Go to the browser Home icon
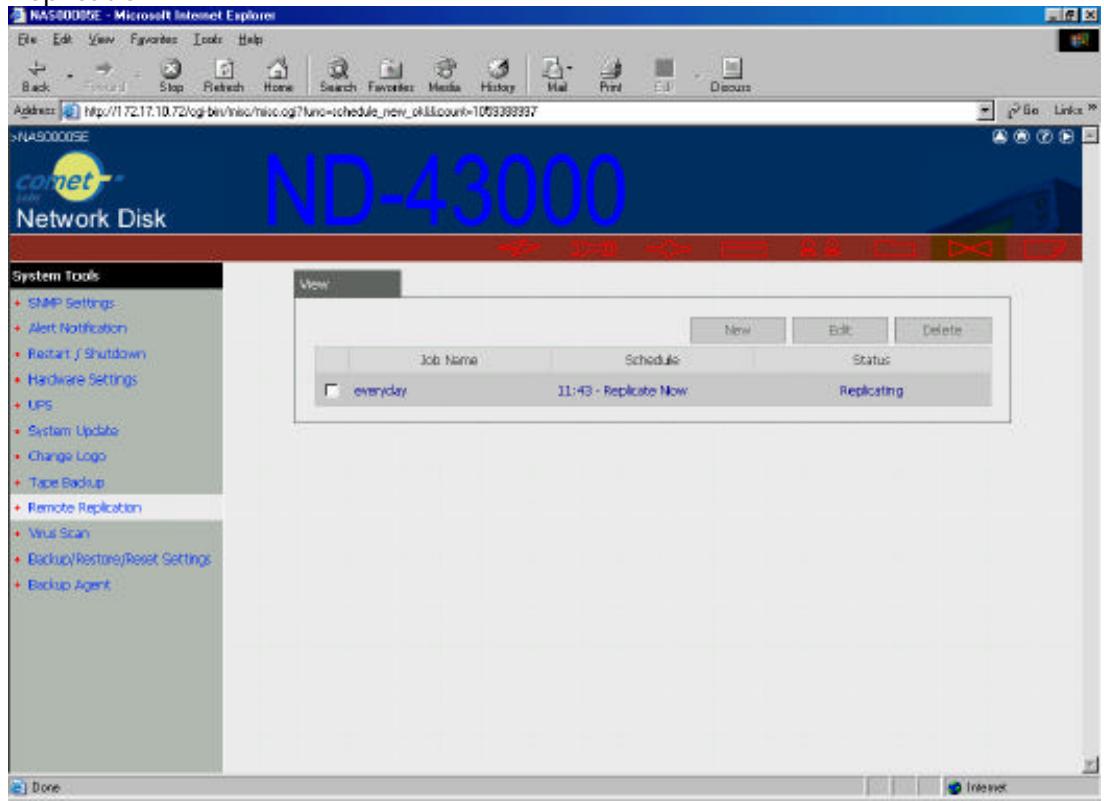The width and height of the screenshot is (1104, 801). pos(278,76)
